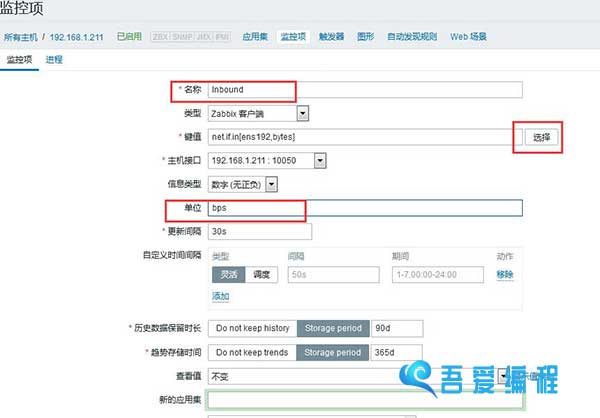Screen dimensions: 600x418
Task: Click 添加 to add an interval
Action: 221,296
